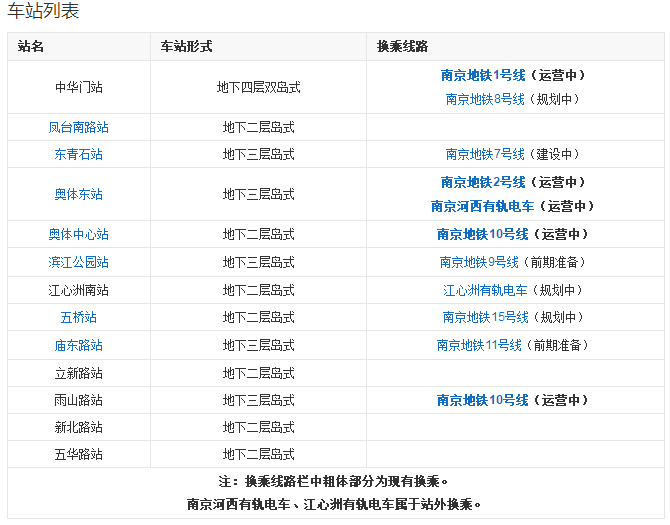Select the 地下四层双岛式 cell
The width and height of the screenshot is (670, 525).
tap(259, 87)
